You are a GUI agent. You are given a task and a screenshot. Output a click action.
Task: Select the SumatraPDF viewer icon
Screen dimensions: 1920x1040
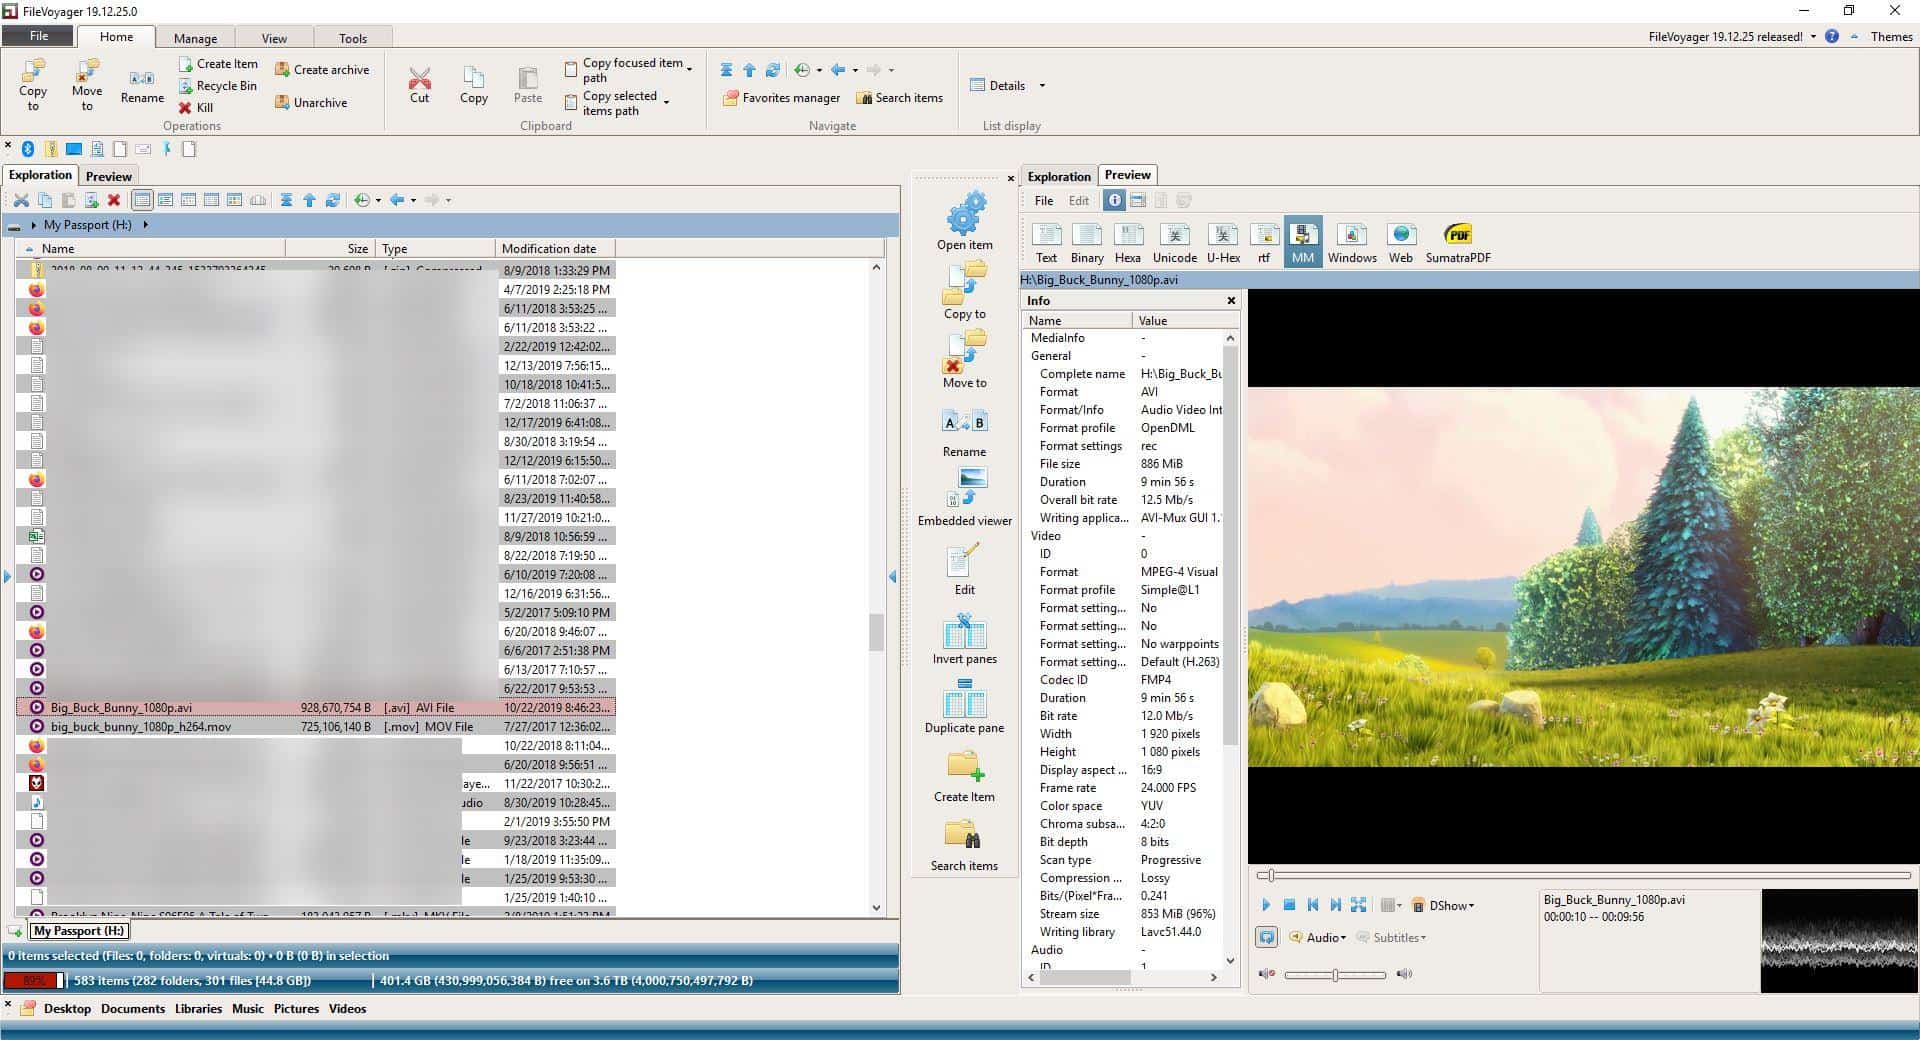(x=1458, y=243)
